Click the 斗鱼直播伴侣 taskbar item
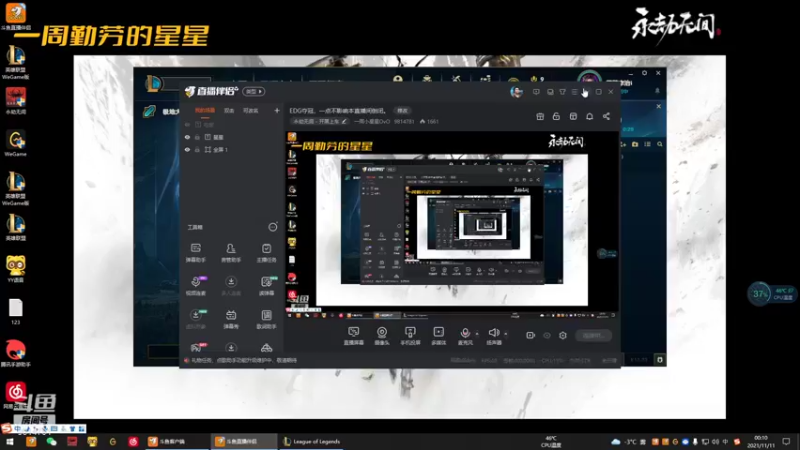 243,441
